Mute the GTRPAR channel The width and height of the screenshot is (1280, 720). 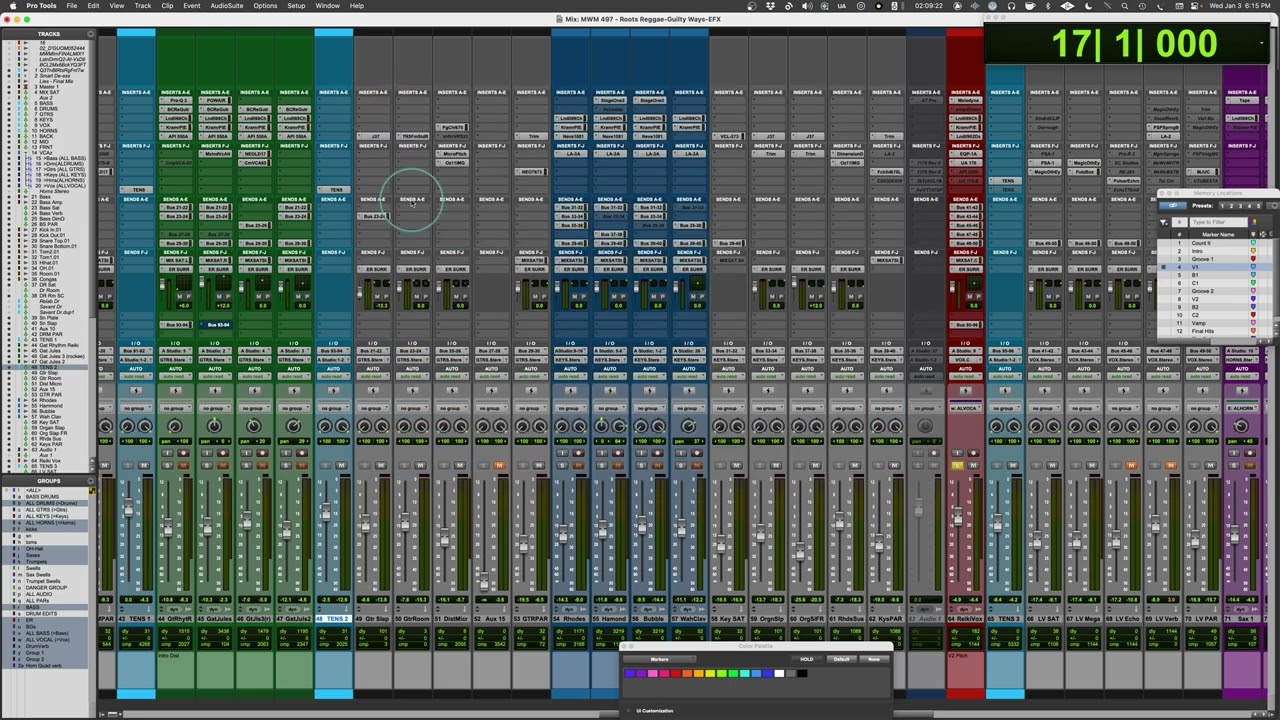[538, 465]
